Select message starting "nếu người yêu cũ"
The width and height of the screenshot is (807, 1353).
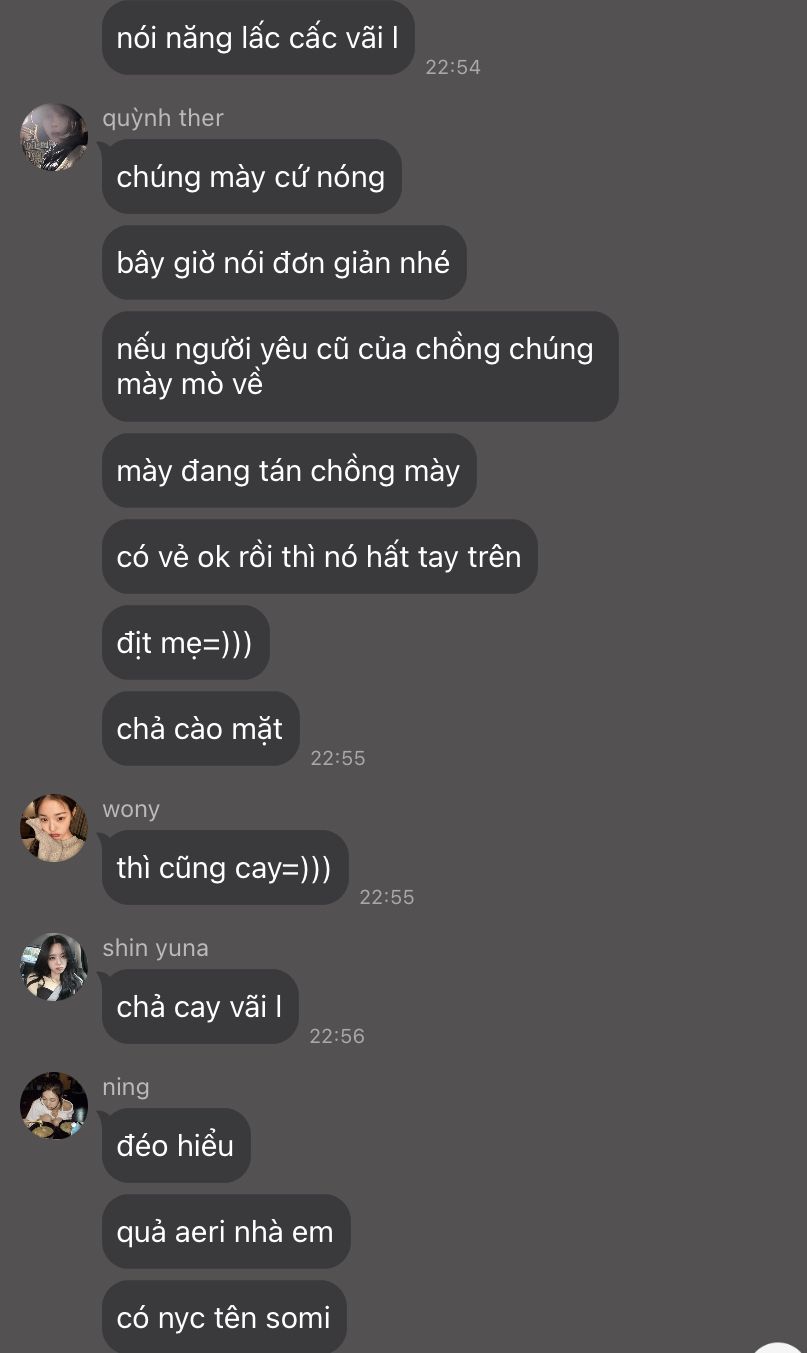coord(360,366)
